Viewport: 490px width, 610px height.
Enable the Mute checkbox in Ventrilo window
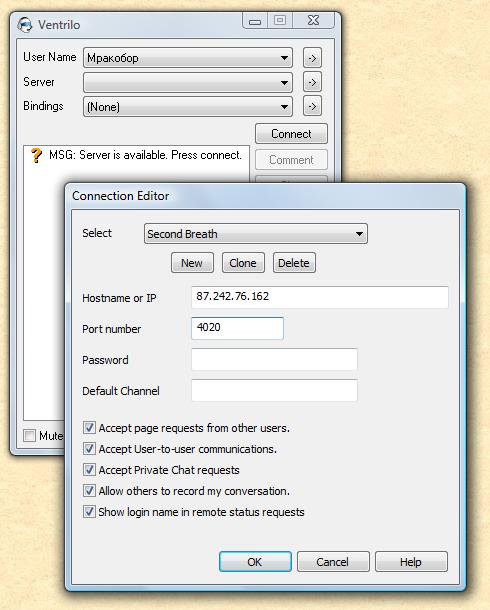click(29, 435)
